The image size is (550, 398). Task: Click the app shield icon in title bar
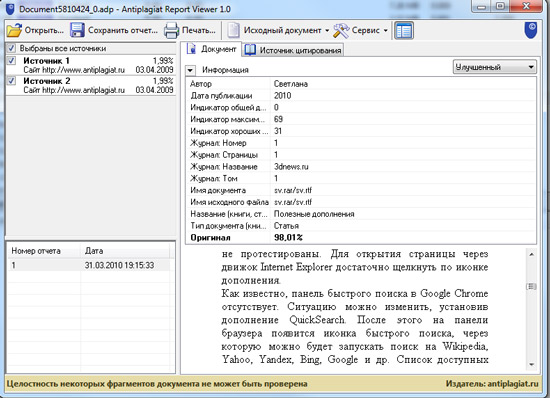point(10,9)
